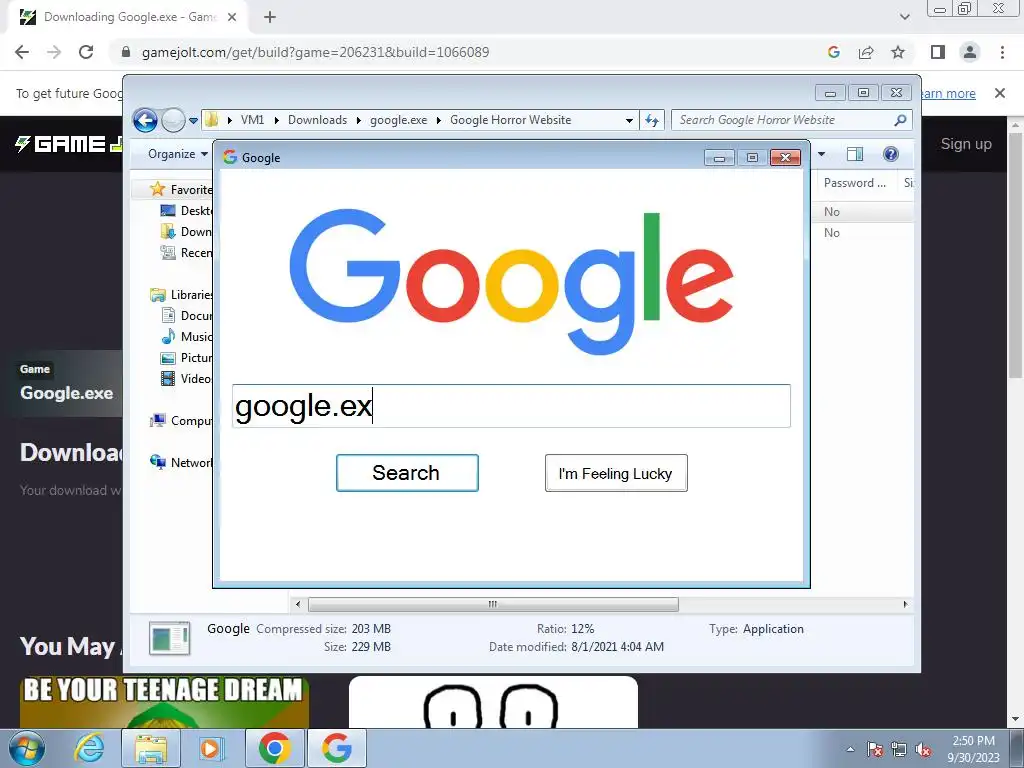
Task: Select Documents library in navigation pane
Action: pyautogui.click(x=187, y=315)
